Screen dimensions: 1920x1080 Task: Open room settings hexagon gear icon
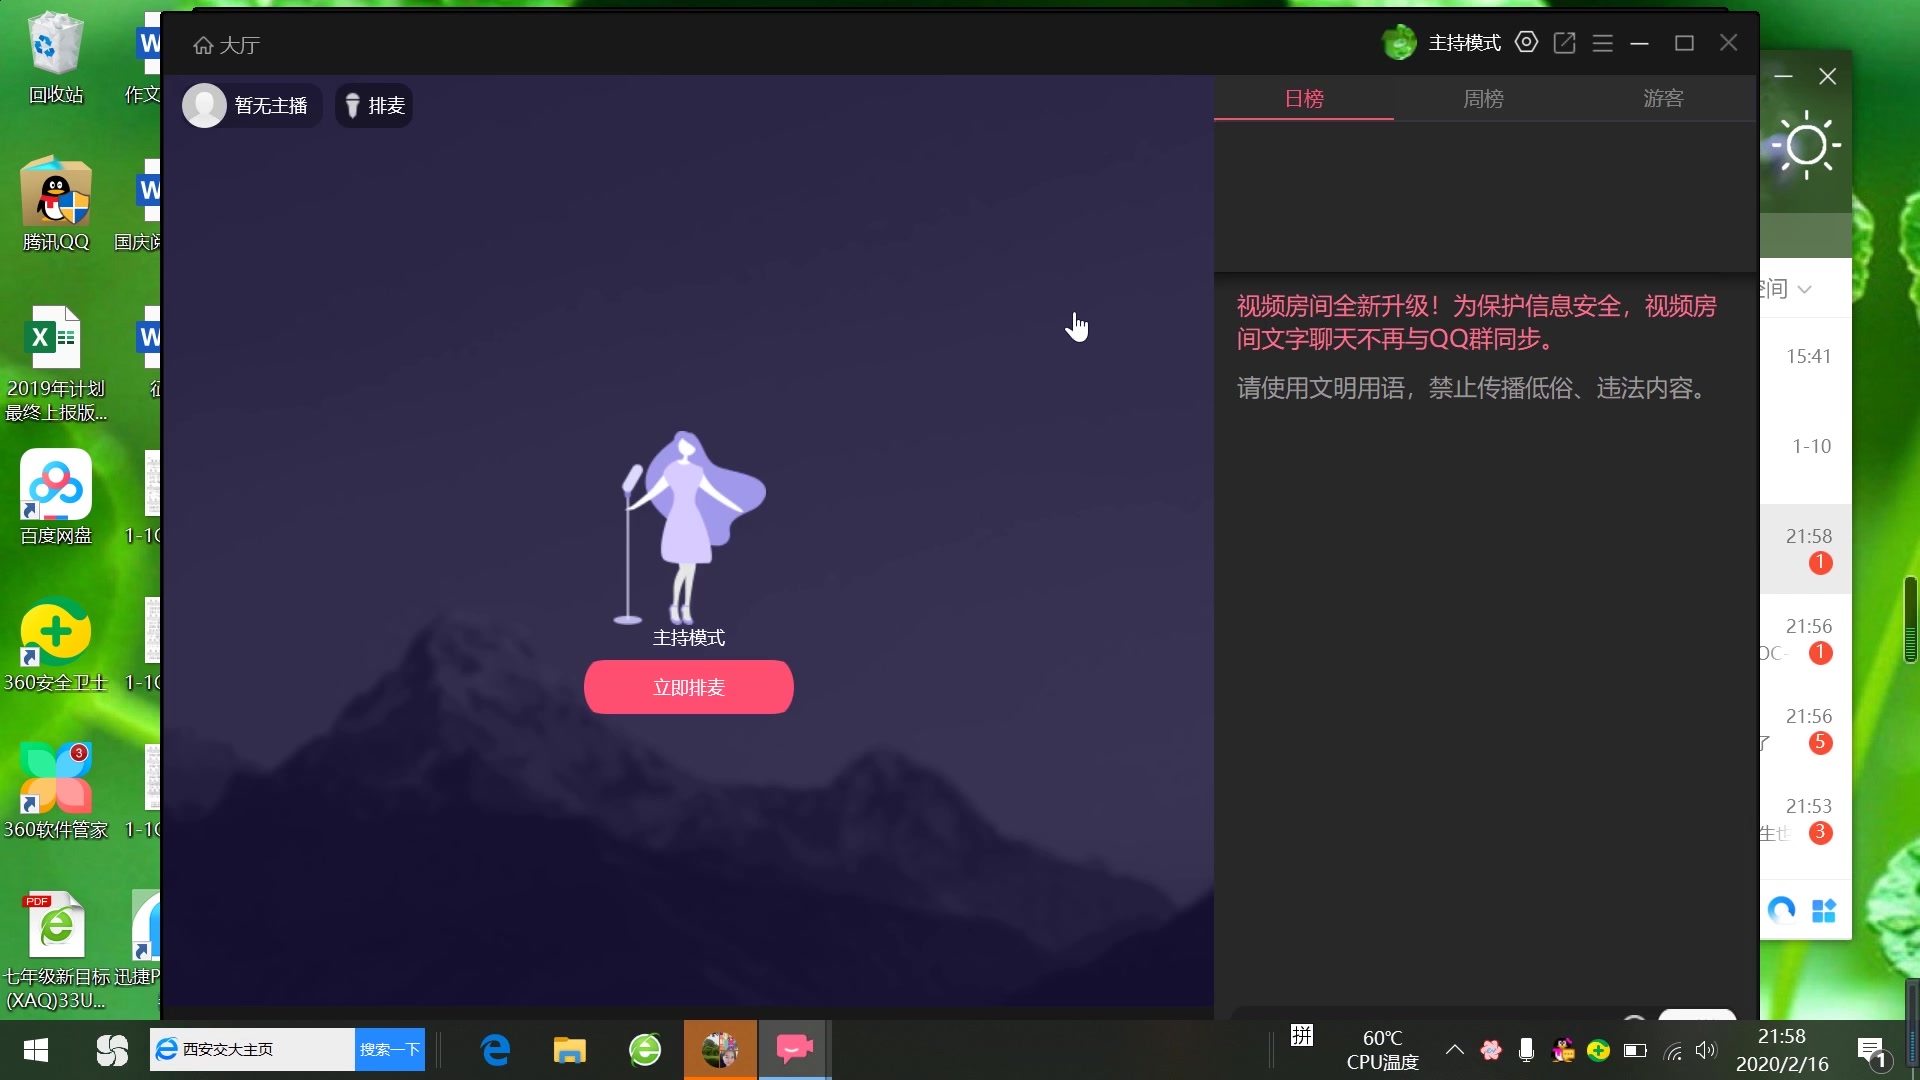pos(1526,42)
